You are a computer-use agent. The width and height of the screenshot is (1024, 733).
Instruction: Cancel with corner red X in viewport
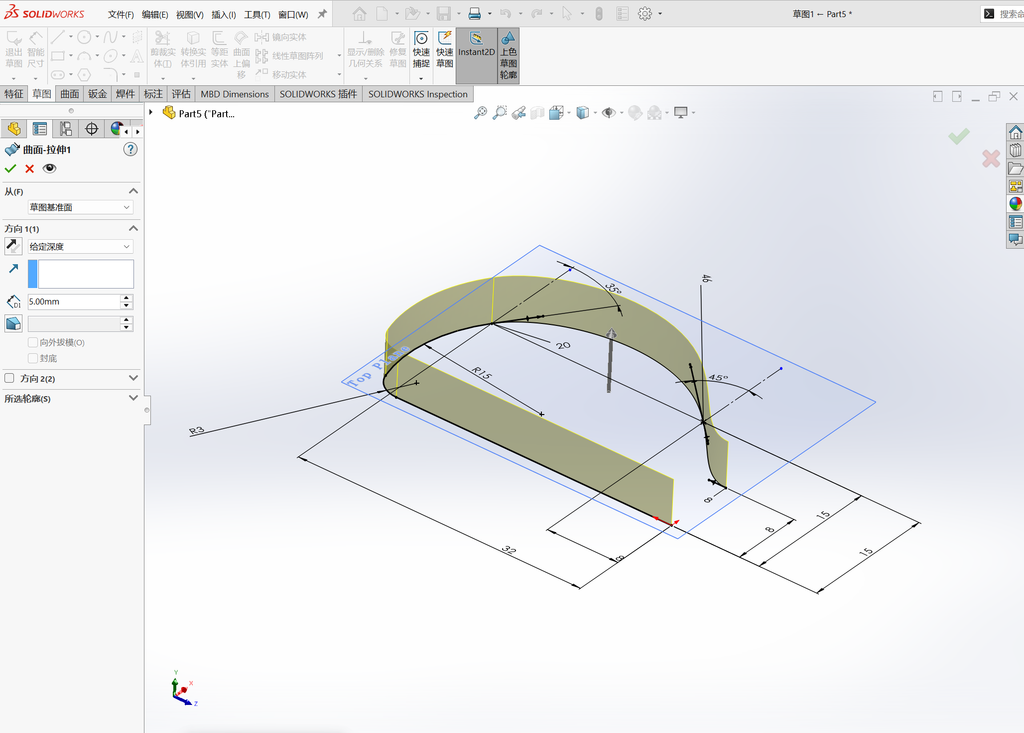[x=991, y=158]
